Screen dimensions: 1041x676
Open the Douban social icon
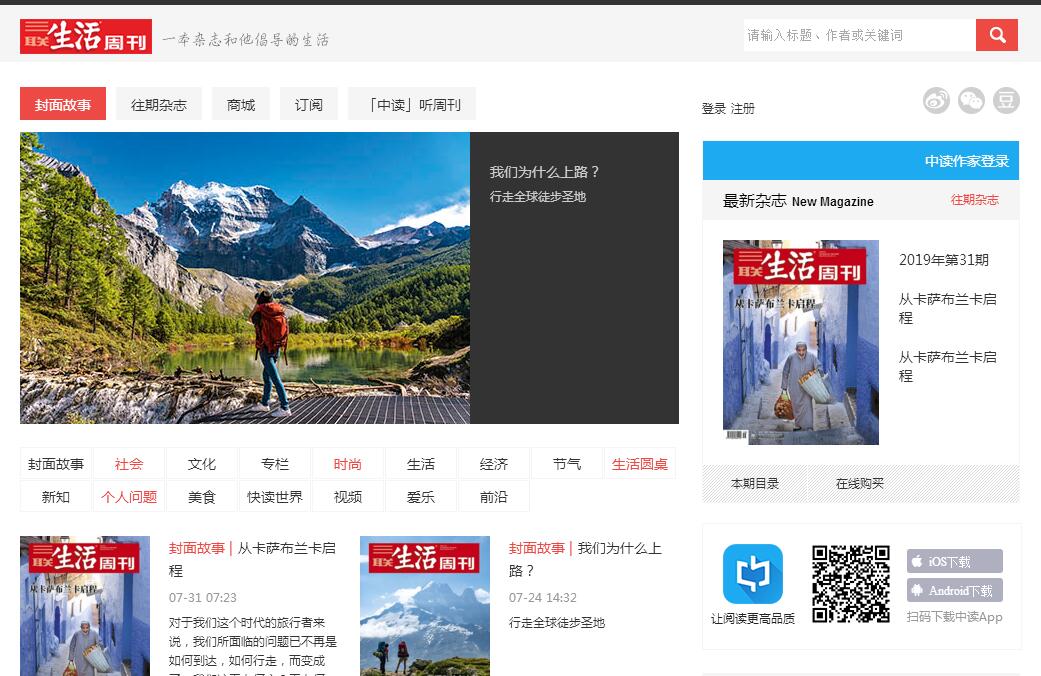point(1006,100)
